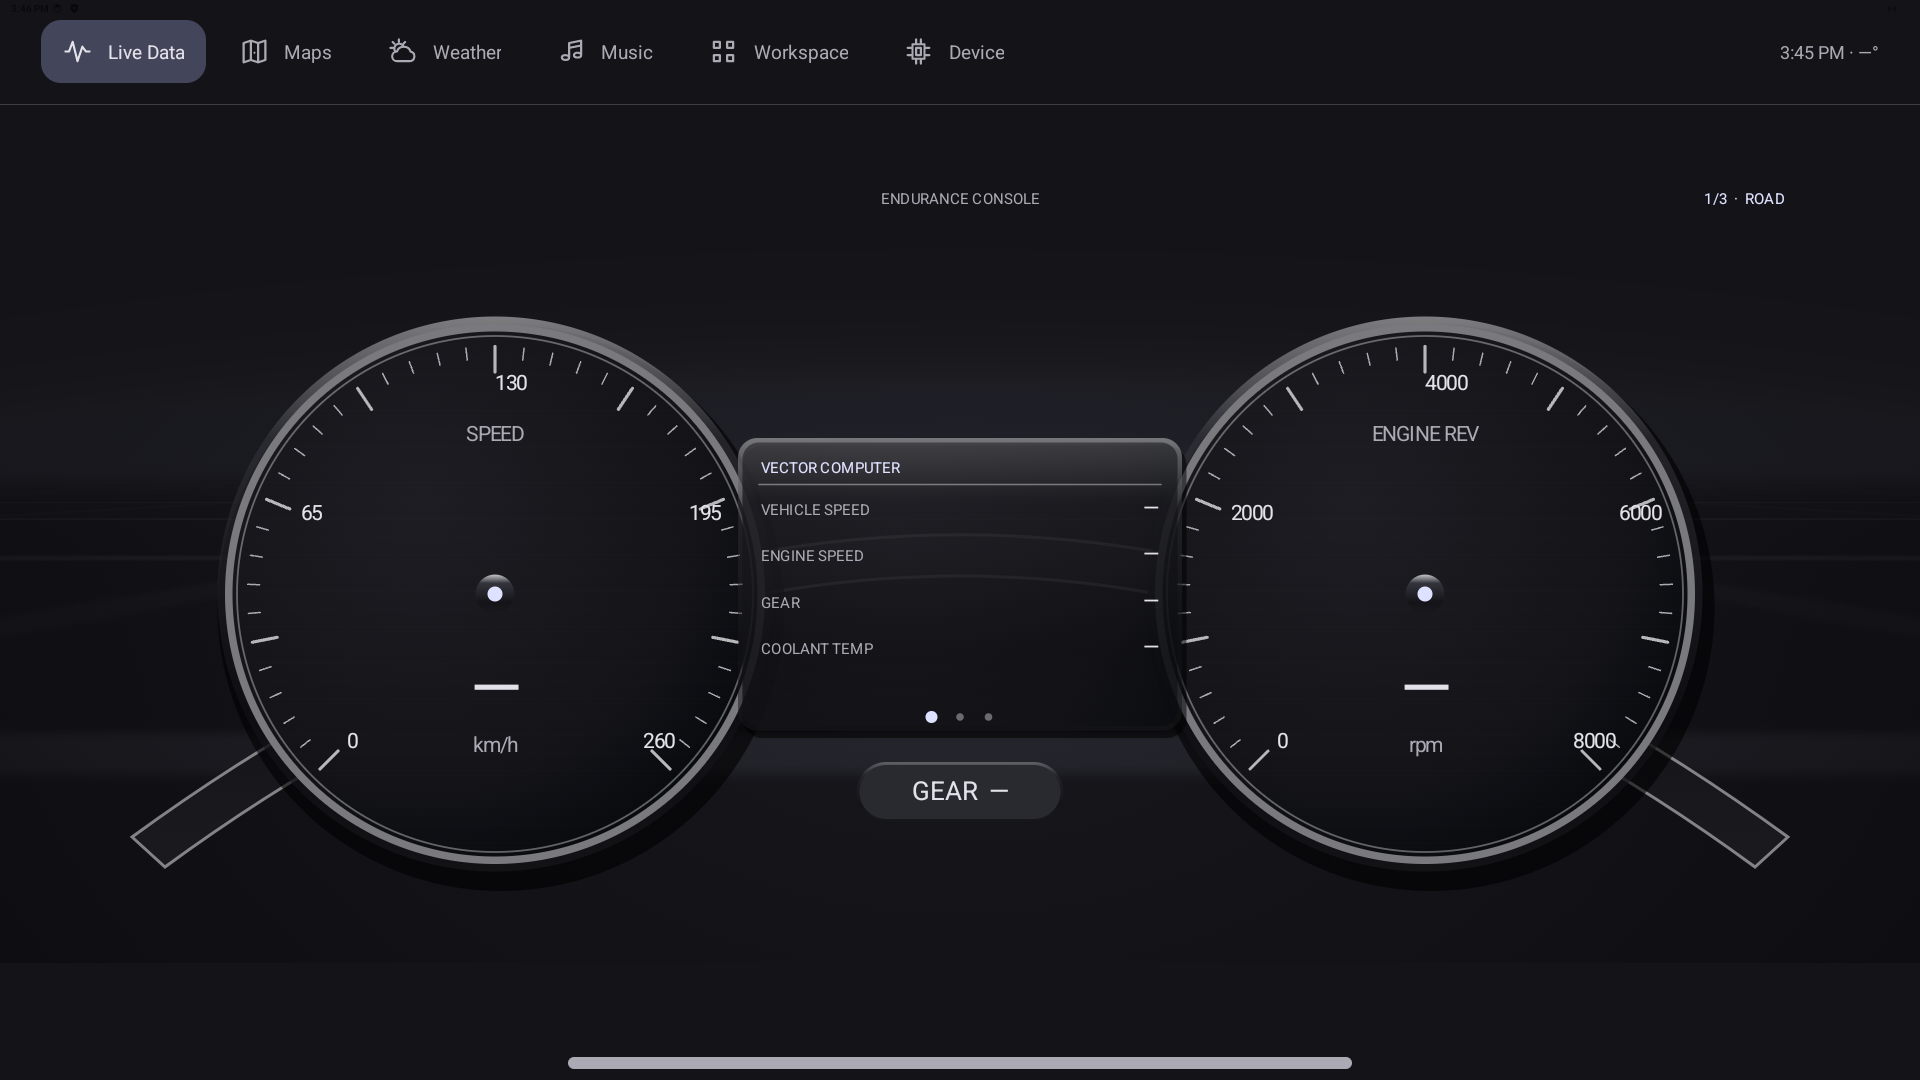This screenshot has height=1080, width=1920.
Task: Open the Device tab
Action: point(955,52)
